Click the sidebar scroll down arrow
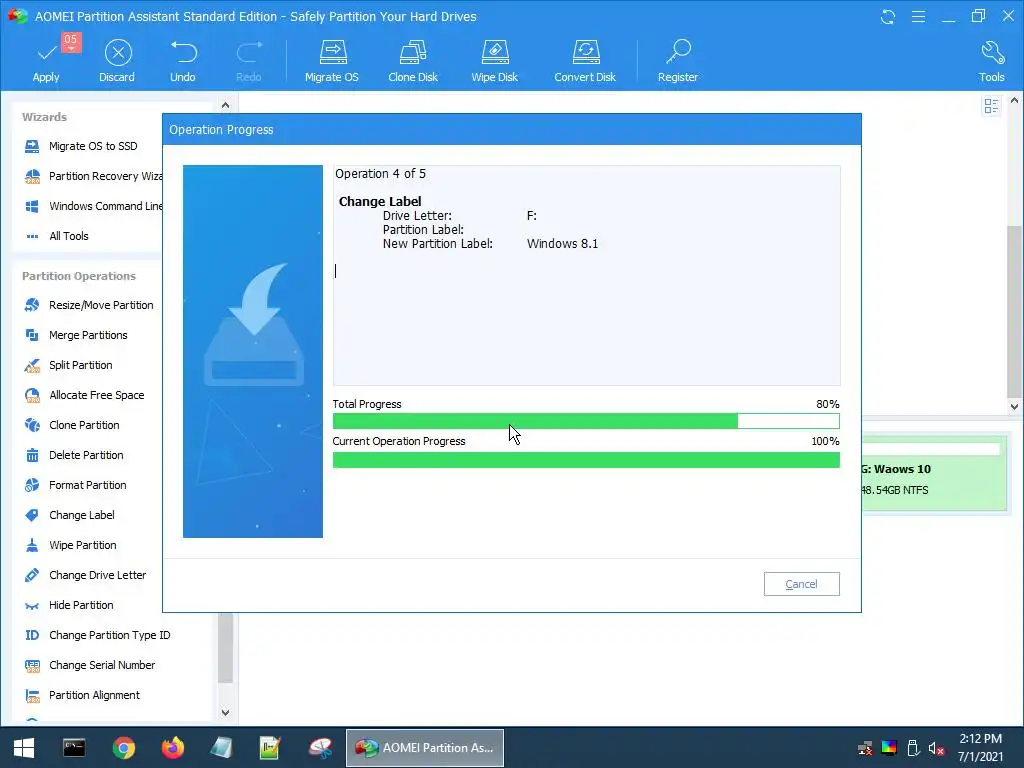This screenshot has width=1024, height=768. 225,712
